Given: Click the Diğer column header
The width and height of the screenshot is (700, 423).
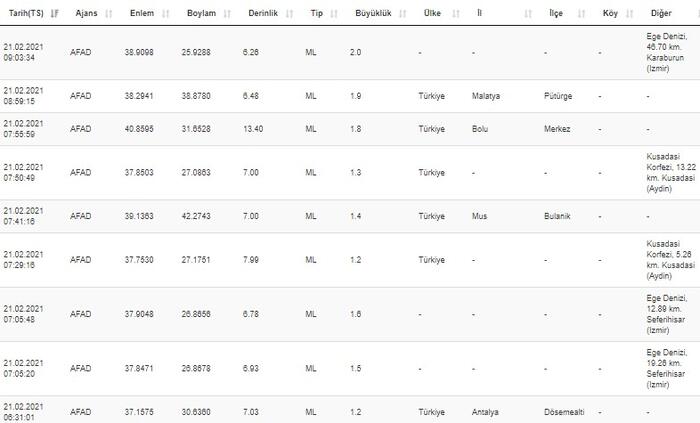Looking at the screenshot, I should point(662,13).
